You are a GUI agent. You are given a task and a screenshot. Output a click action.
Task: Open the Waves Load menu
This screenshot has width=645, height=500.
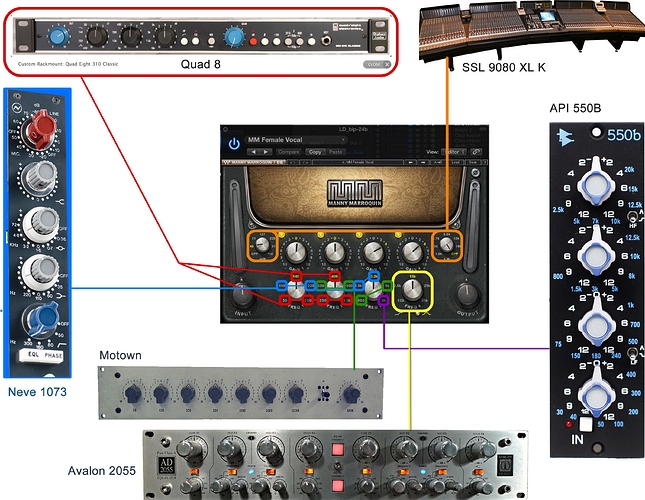point(455,162)
